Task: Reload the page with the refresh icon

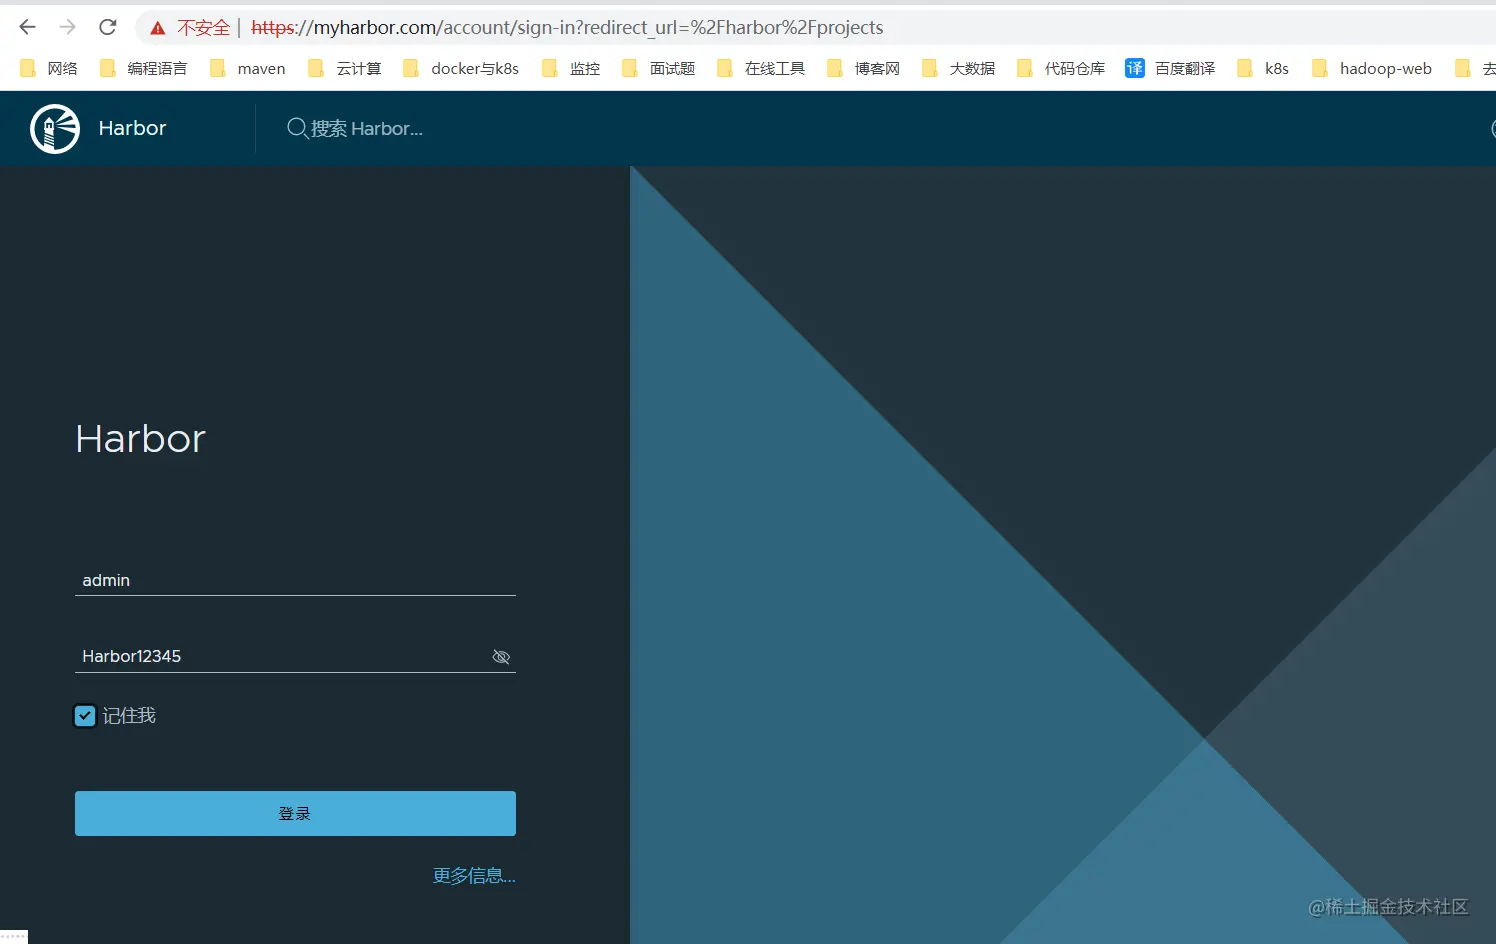Action: tap(108, 27)
